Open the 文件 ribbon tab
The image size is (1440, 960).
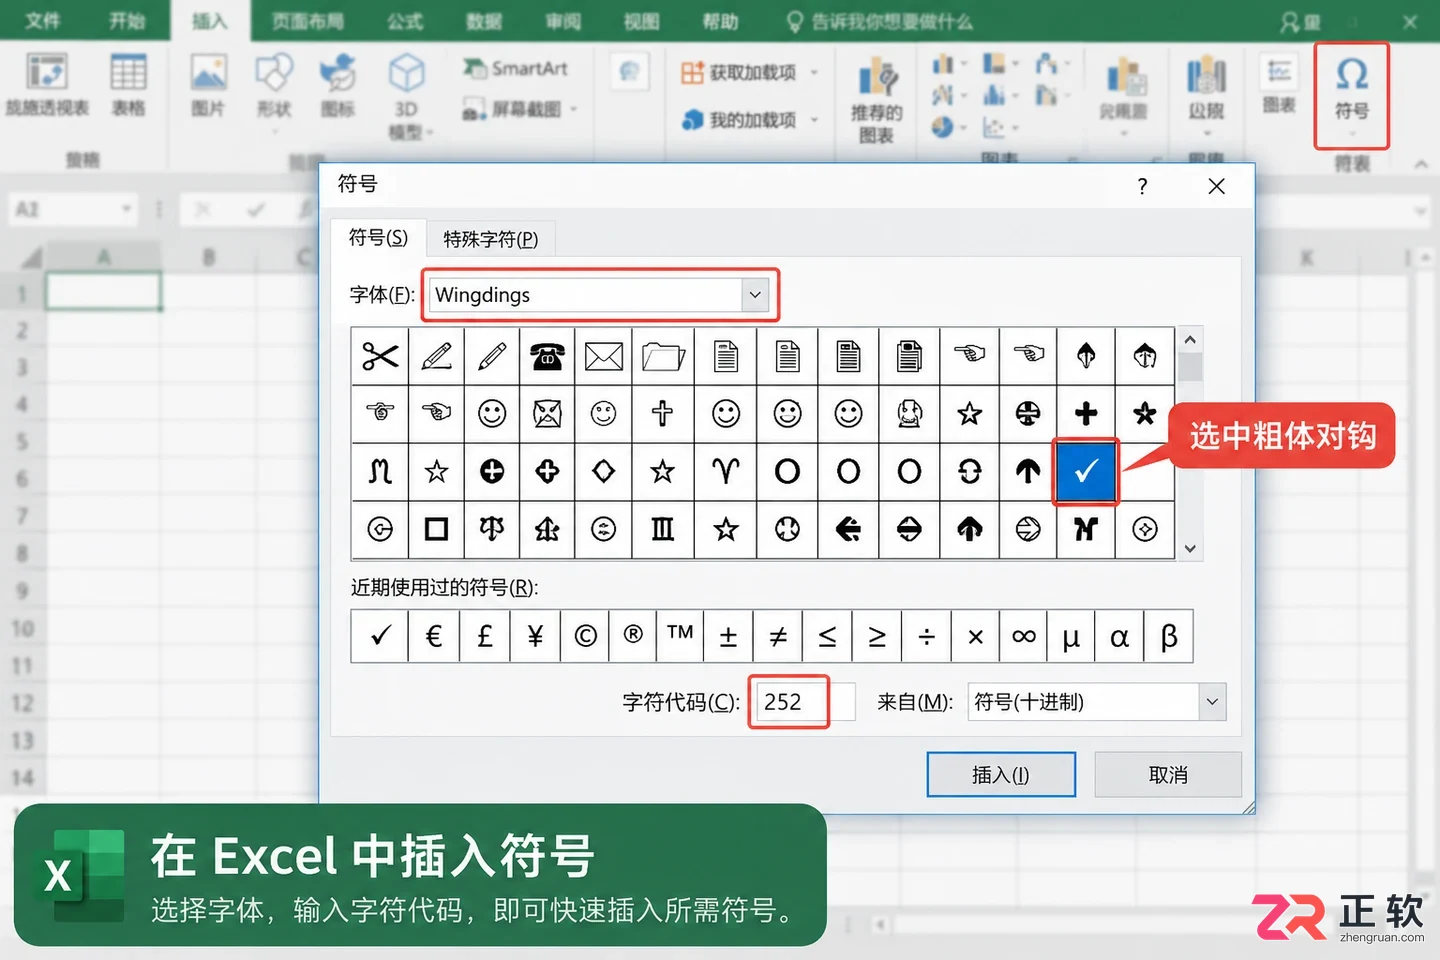point(42,21)
